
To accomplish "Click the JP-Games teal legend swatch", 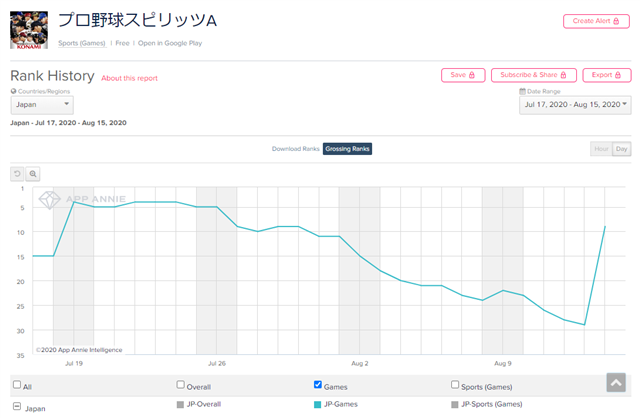I will pos(317,405).
